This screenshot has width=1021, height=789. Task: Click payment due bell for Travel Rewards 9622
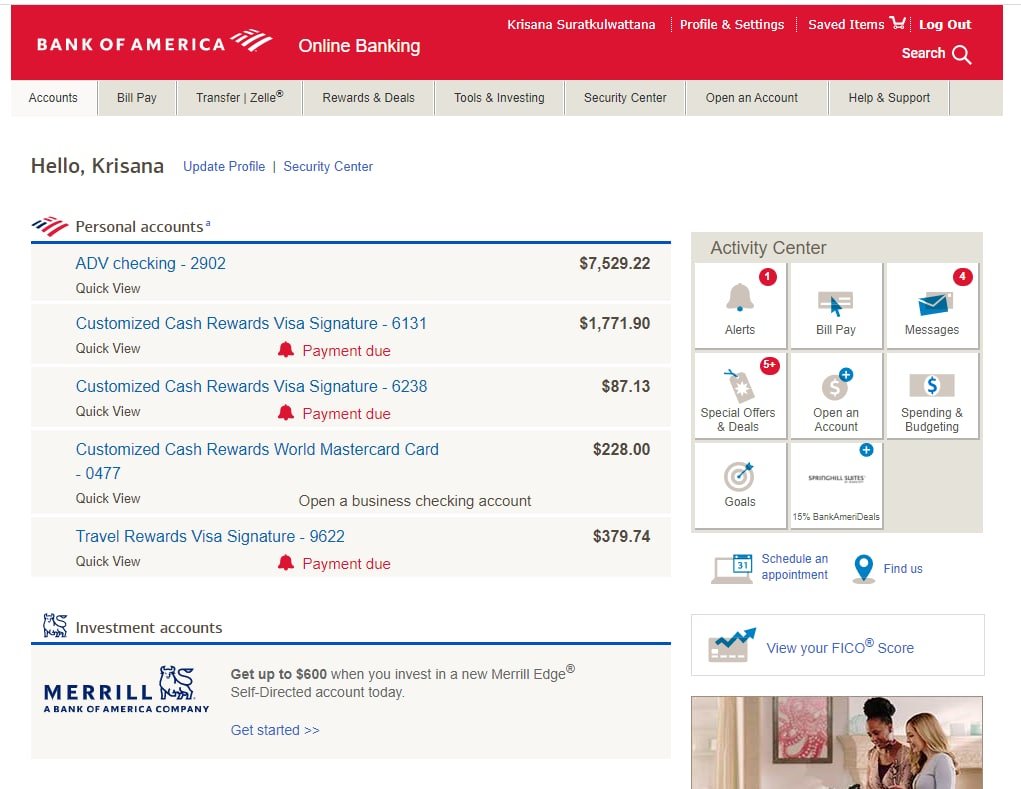(x=286, y=563)
